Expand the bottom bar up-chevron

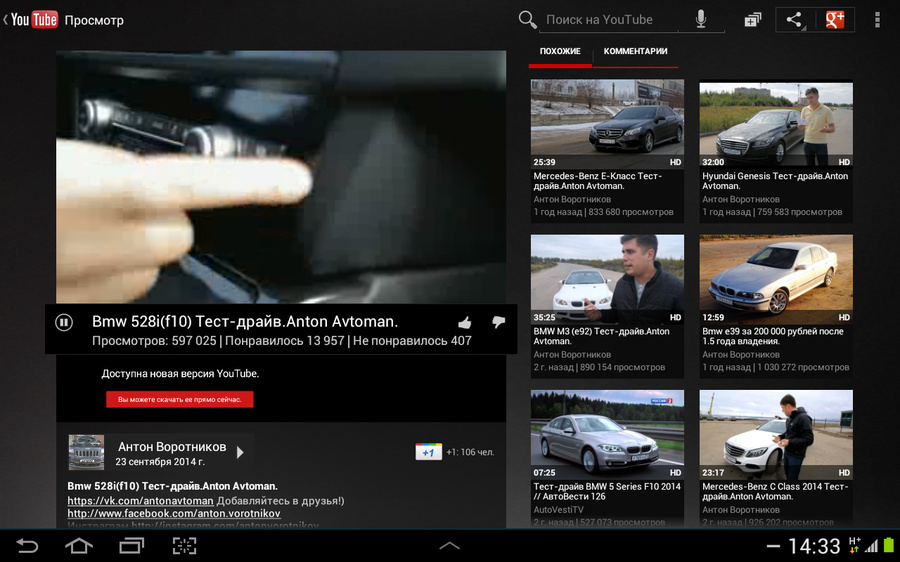(449, 546)
